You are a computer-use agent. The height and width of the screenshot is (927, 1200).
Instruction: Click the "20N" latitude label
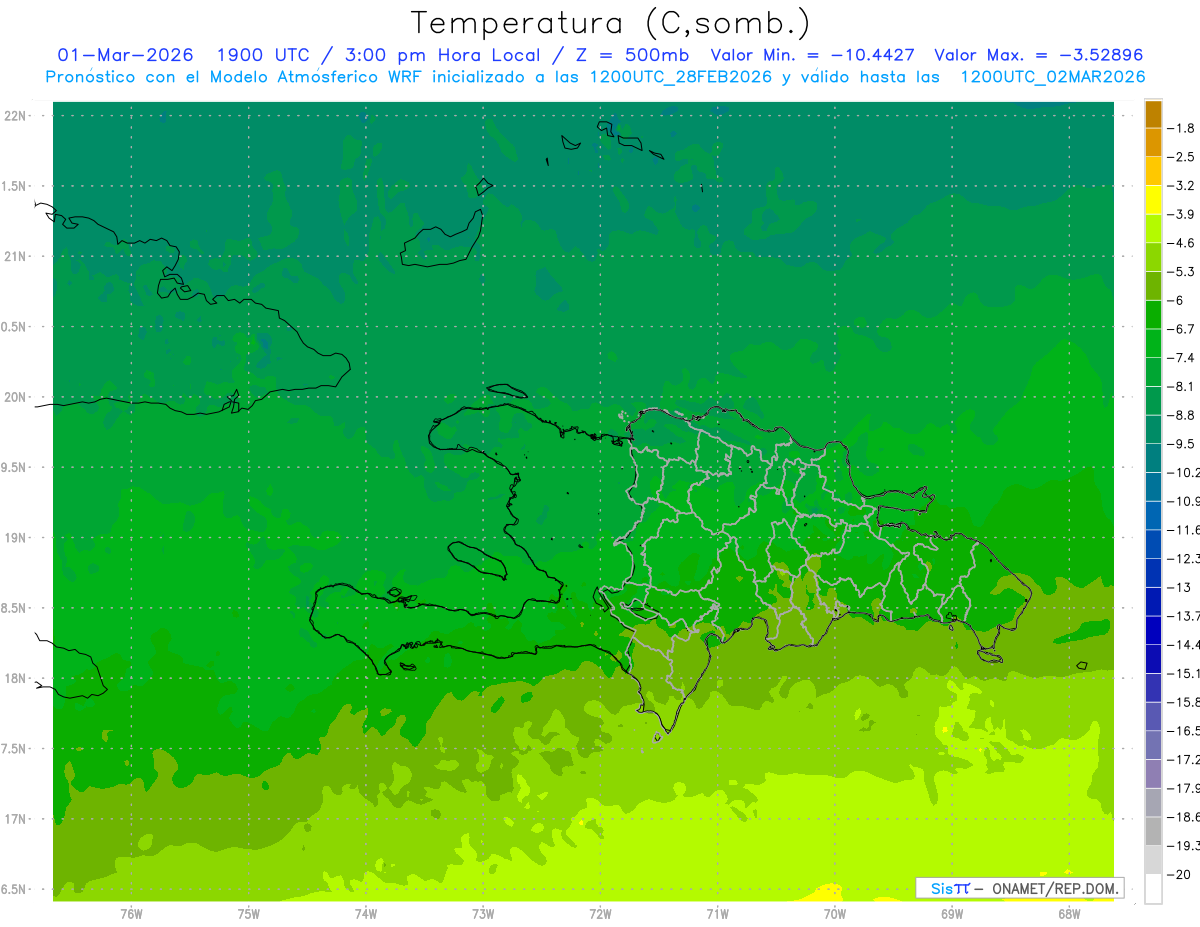click(x=16, y=397)
